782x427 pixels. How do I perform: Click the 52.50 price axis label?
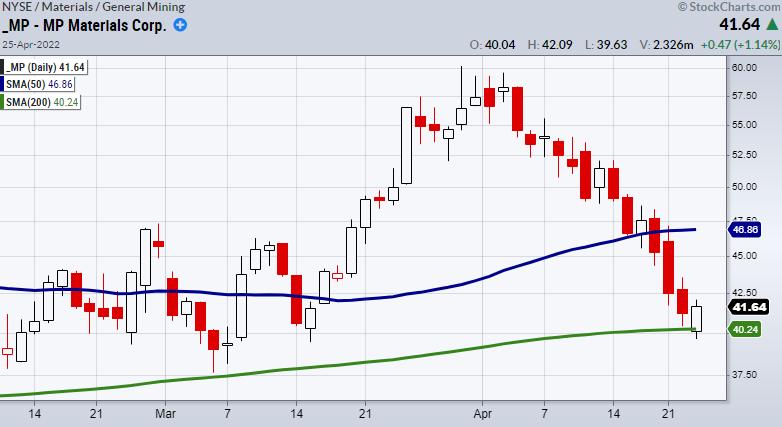click(744, 155)
